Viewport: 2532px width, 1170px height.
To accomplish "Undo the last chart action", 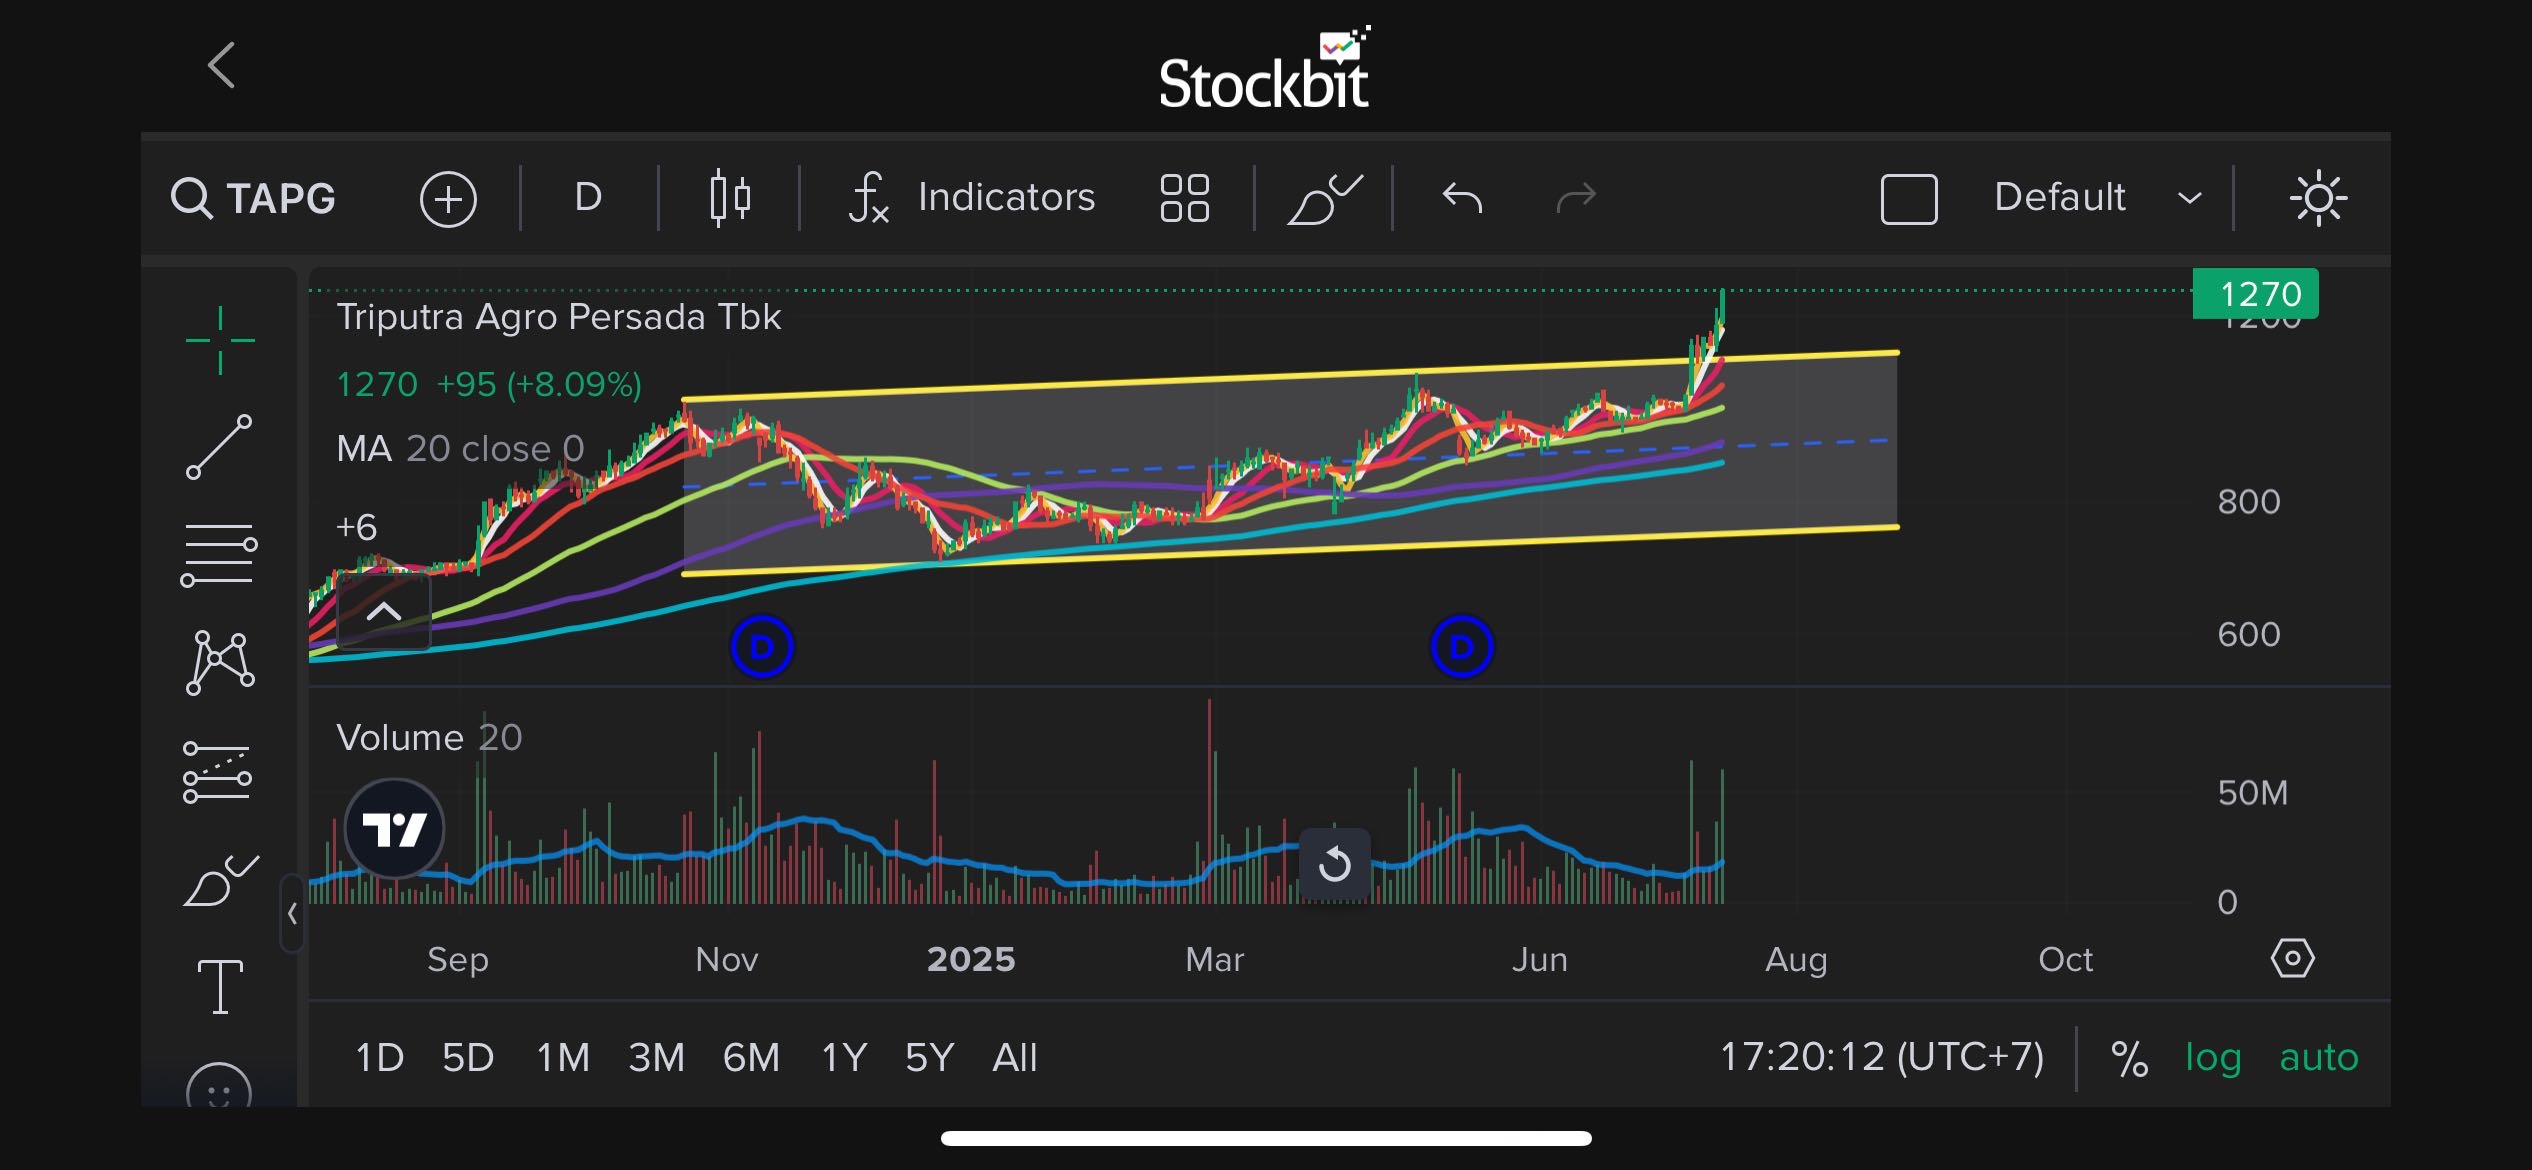I will click(x=1462, y=198).
